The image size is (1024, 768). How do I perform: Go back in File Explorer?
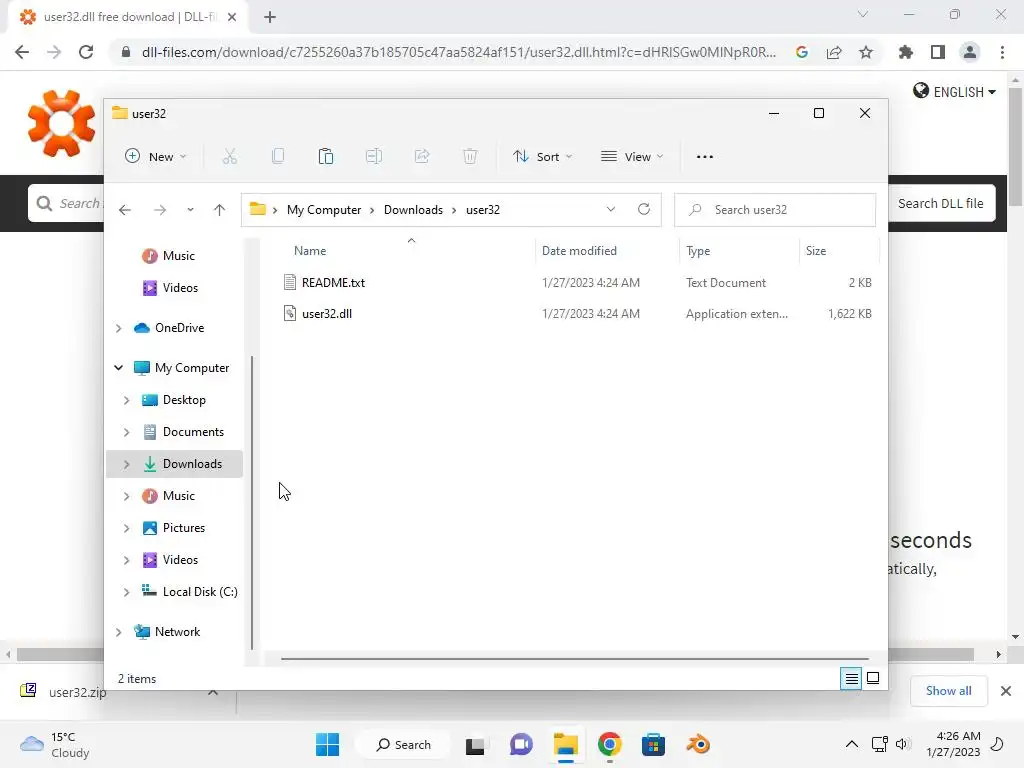click(125, 210)
